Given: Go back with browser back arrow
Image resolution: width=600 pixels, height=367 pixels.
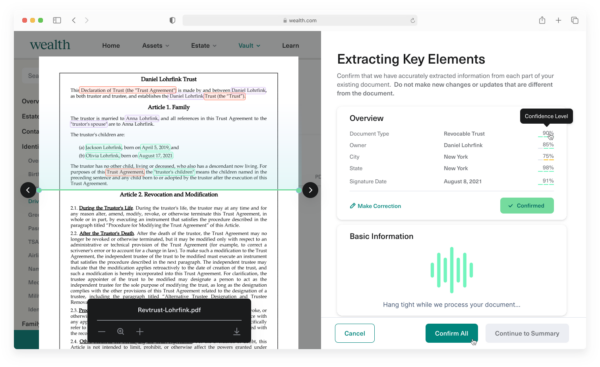Looking at the screenshot, I should pyautogui.click(x=74, y=20).
